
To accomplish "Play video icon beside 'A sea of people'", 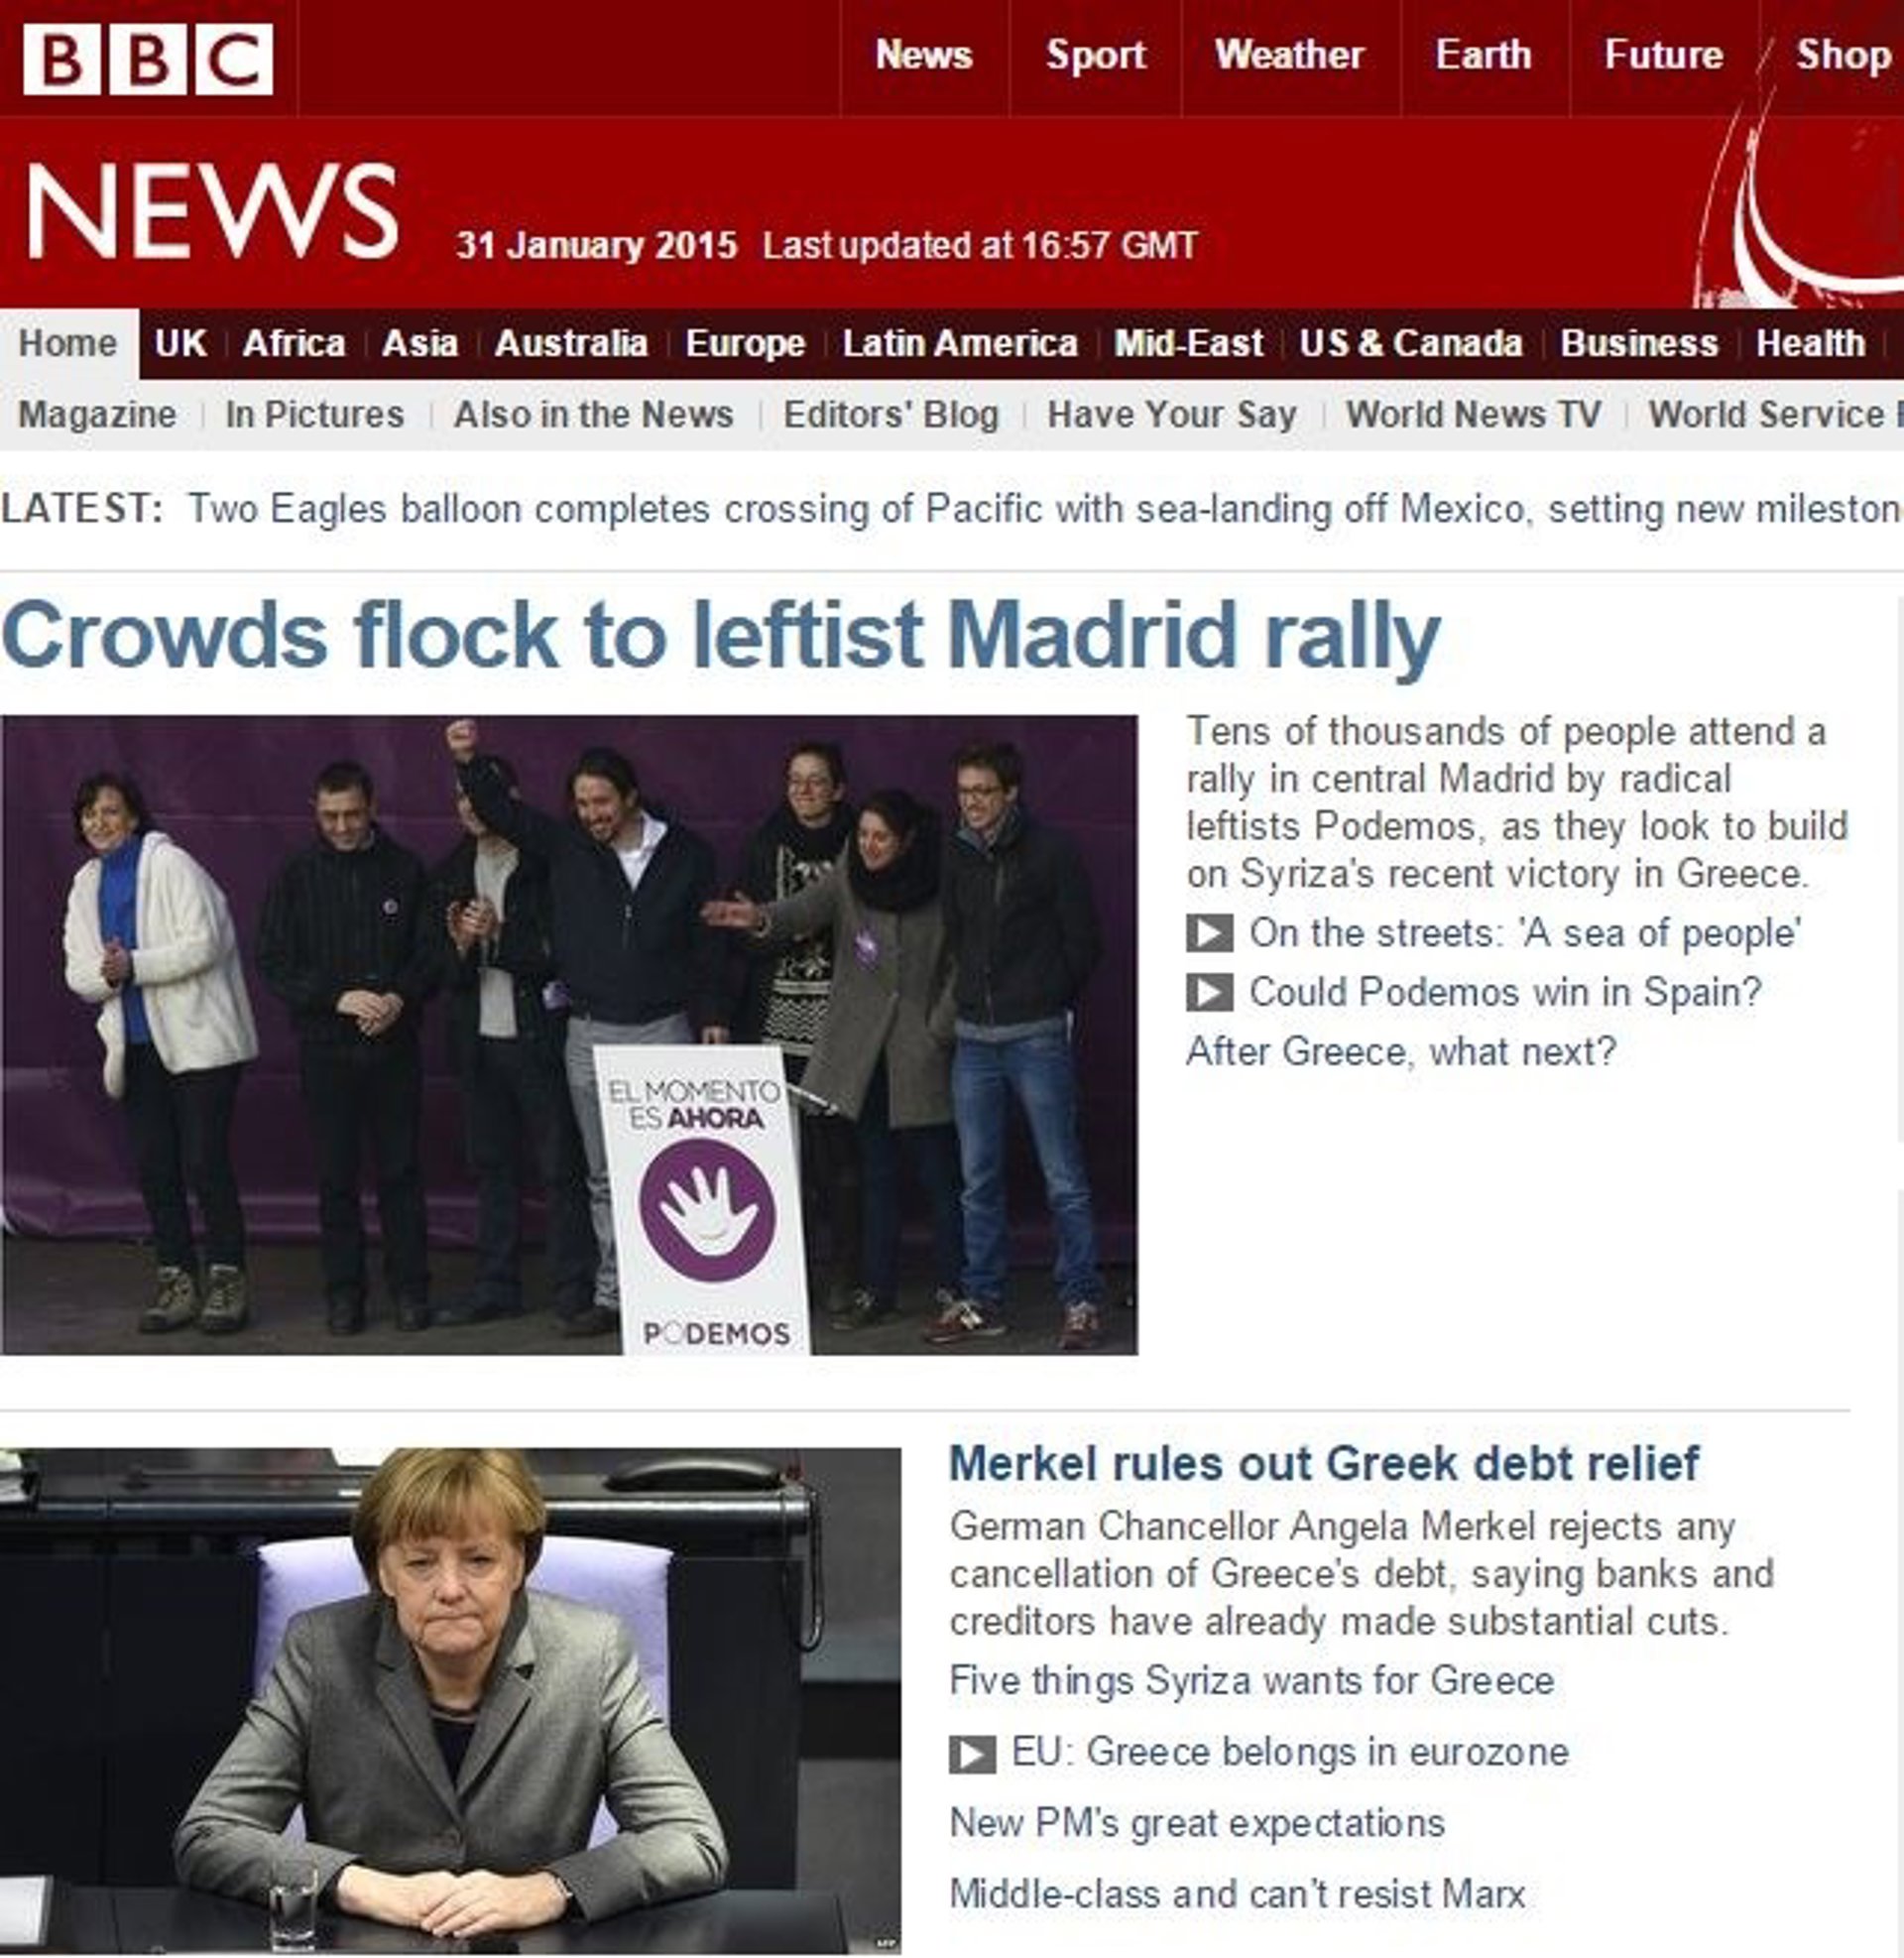I will click(x=1209, y=933).
